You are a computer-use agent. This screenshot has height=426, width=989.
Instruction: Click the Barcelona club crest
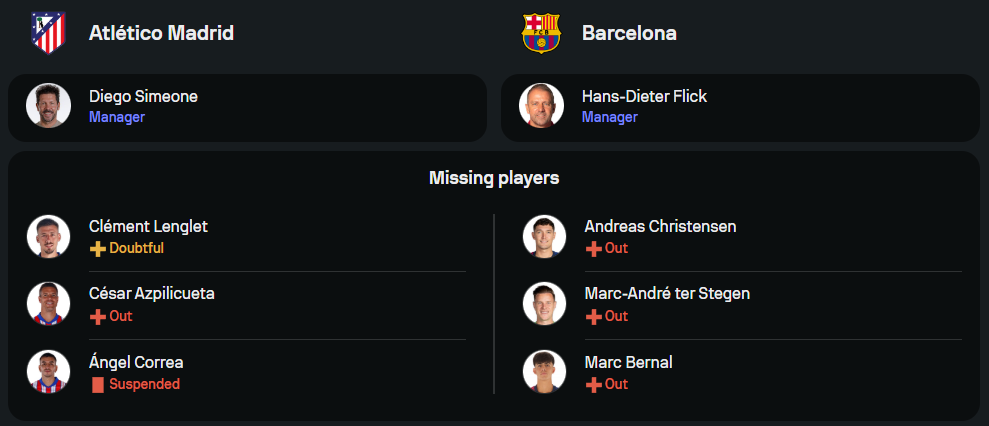point(541,33)
